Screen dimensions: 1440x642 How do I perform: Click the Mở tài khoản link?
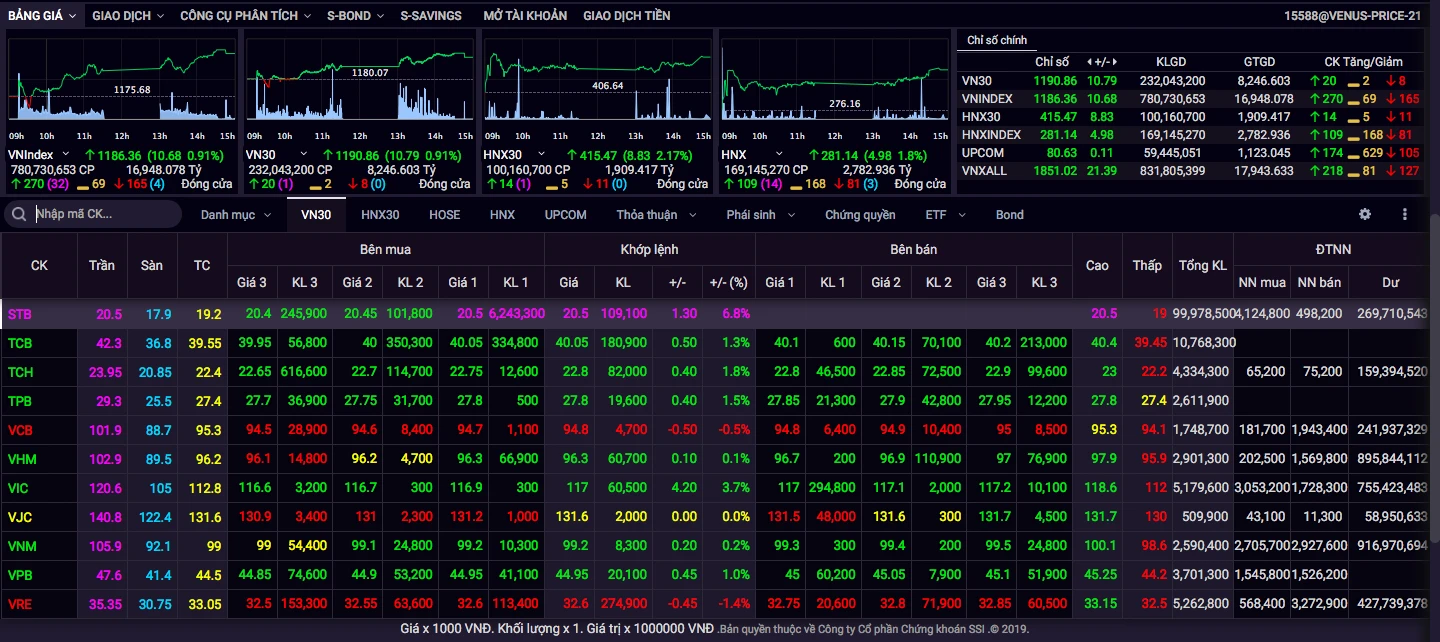[524, 16]
